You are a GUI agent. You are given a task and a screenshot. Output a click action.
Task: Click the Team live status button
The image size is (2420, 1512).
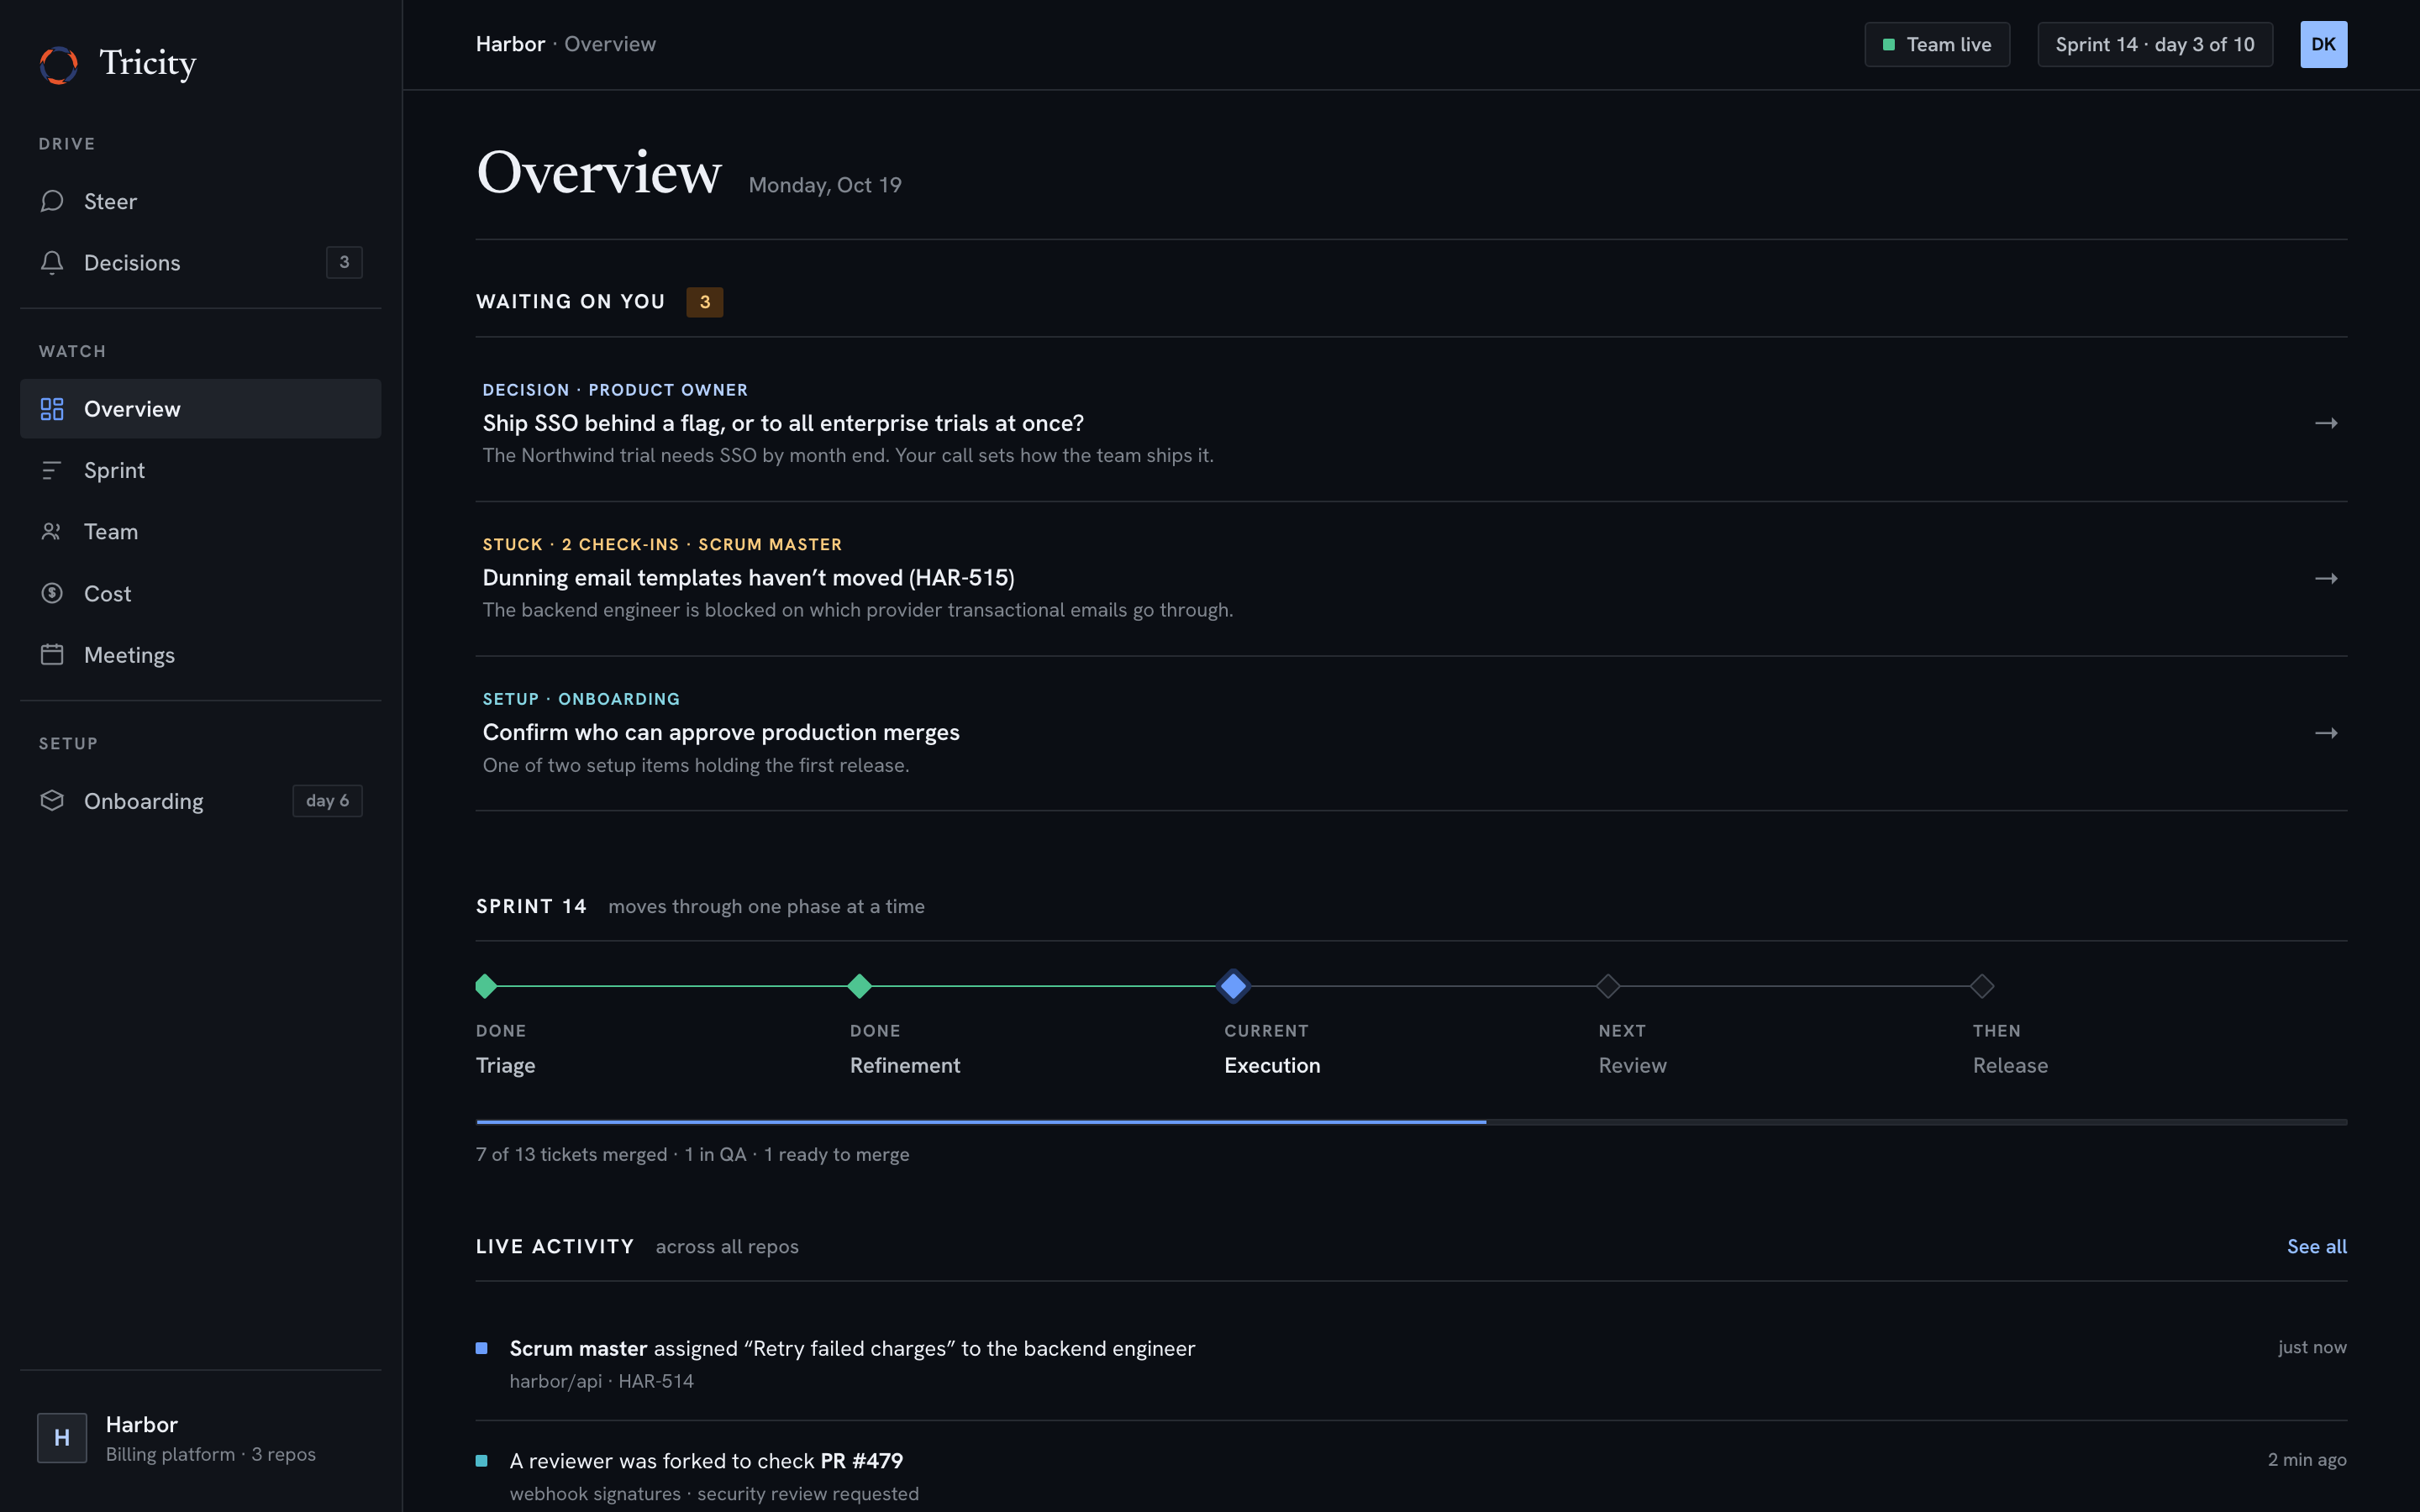[1936, 45]
